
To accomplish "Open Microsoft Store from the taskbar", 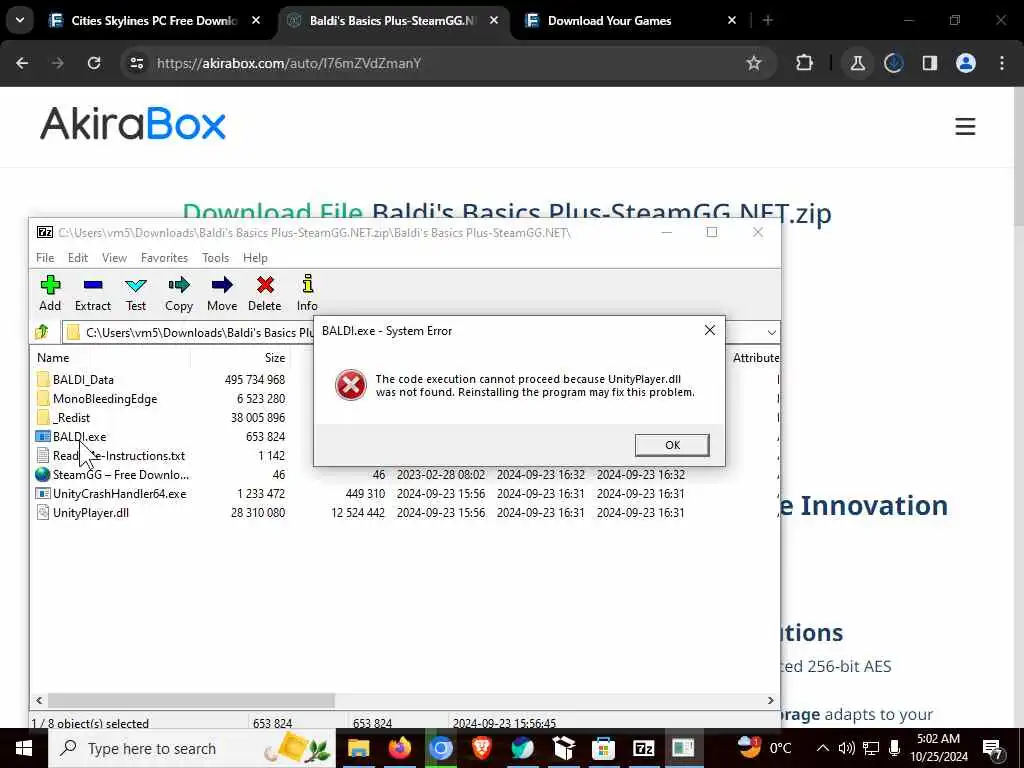I will coord(603,748).
